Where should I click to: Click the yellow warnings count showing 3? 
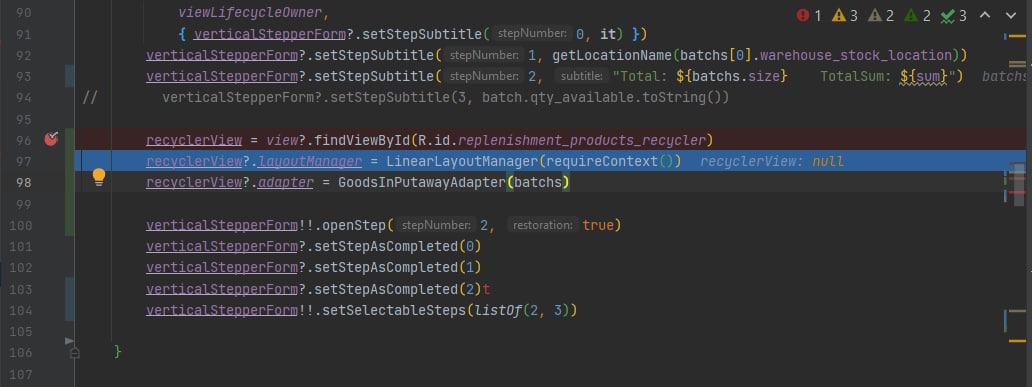[x=845, y=15]
